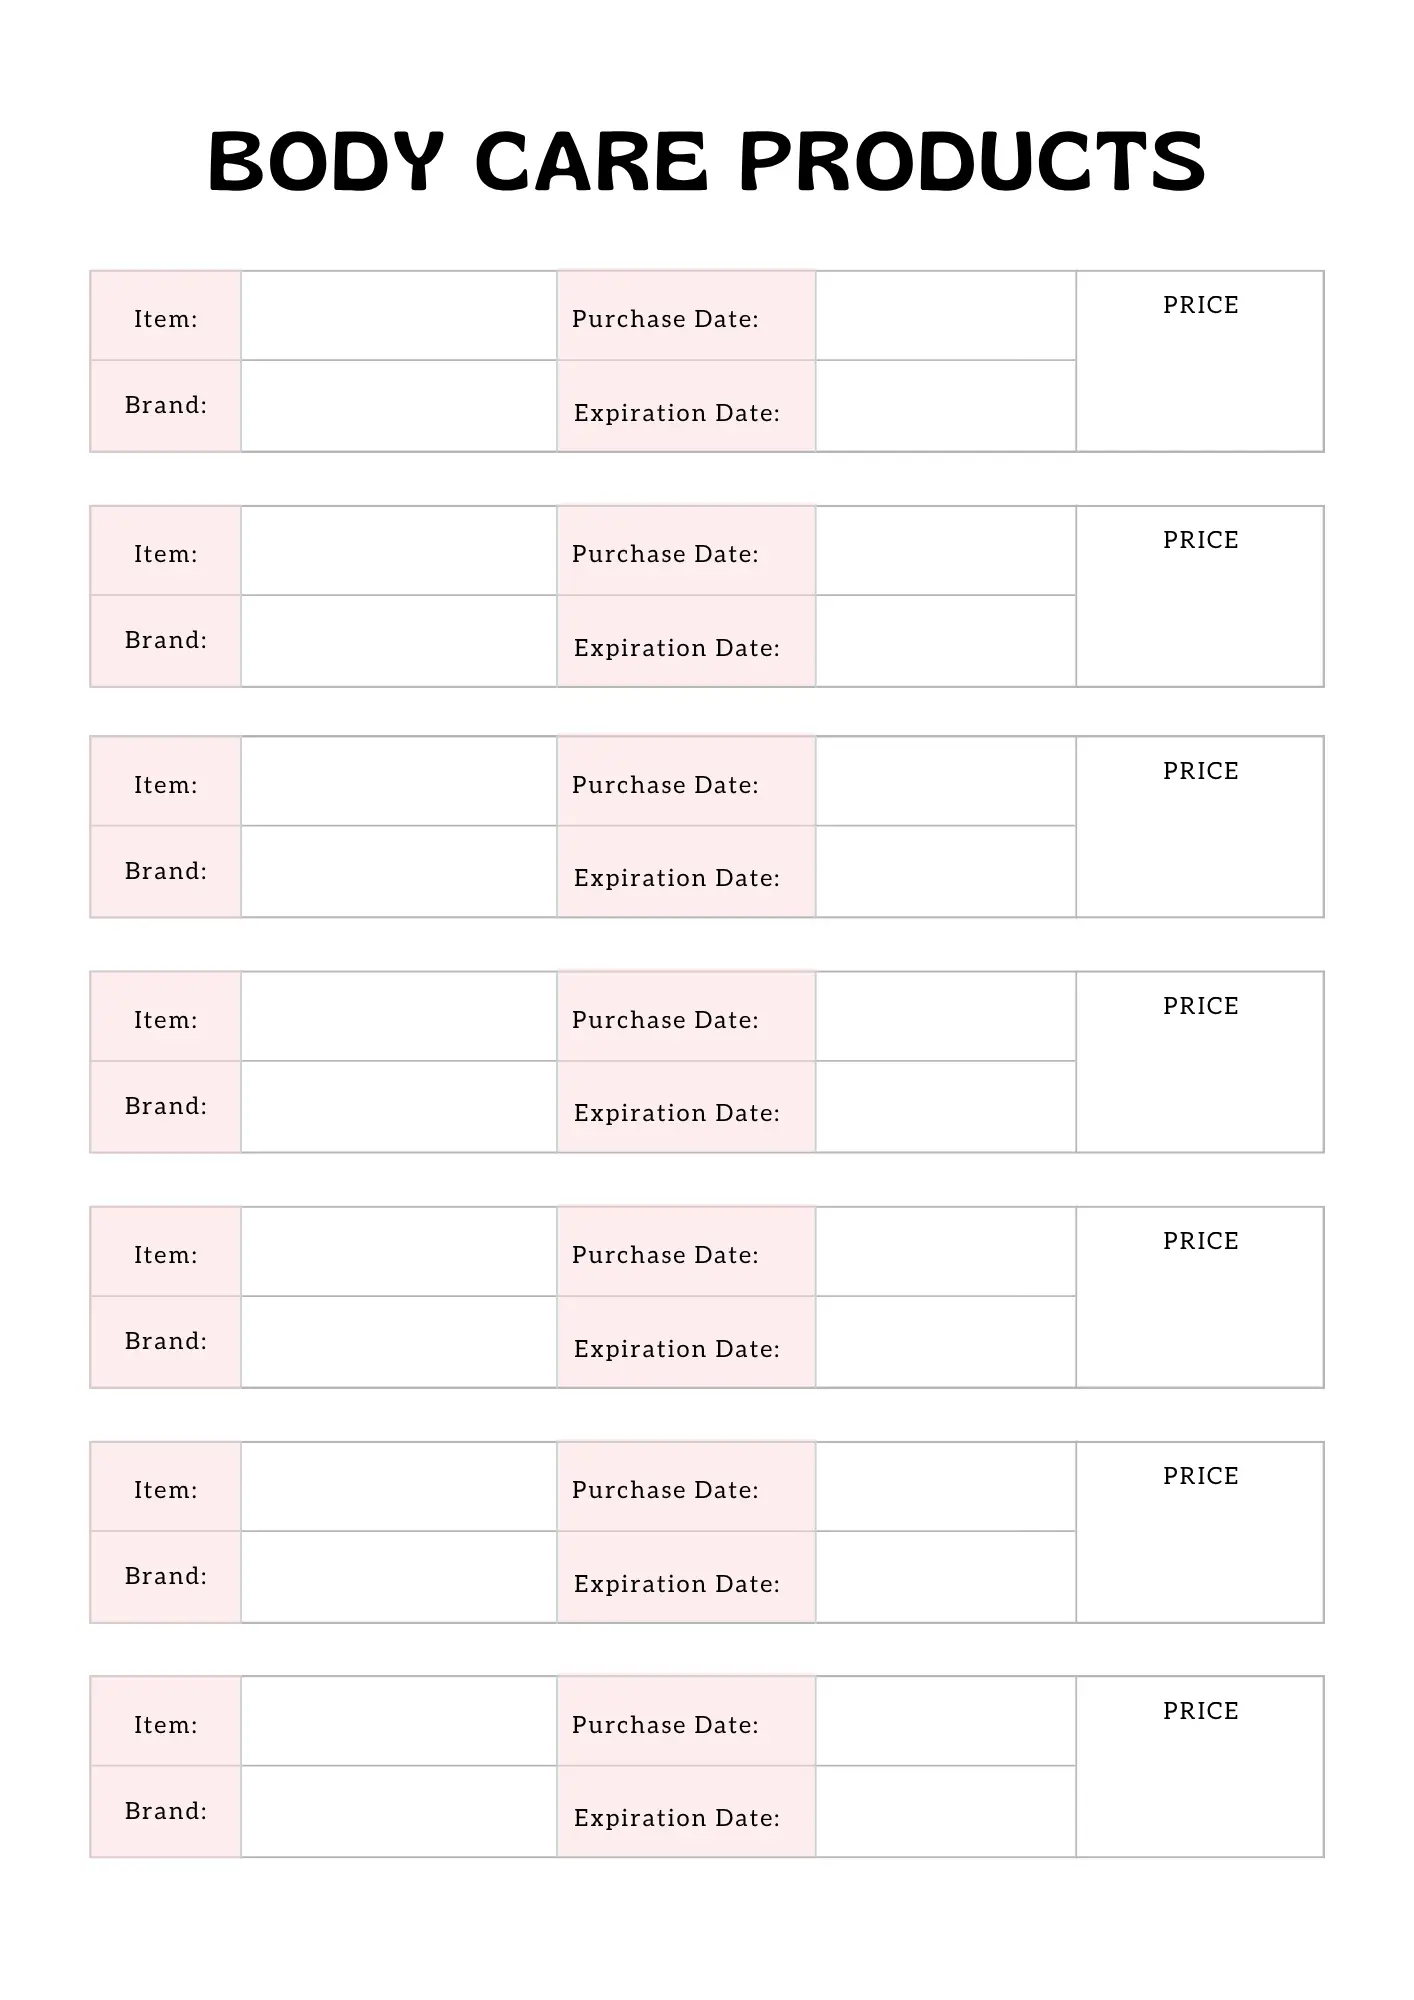1414x2000 pixels.
Task: Select the fifth block's blank Expiration Date field
Action: [945, 1342]
